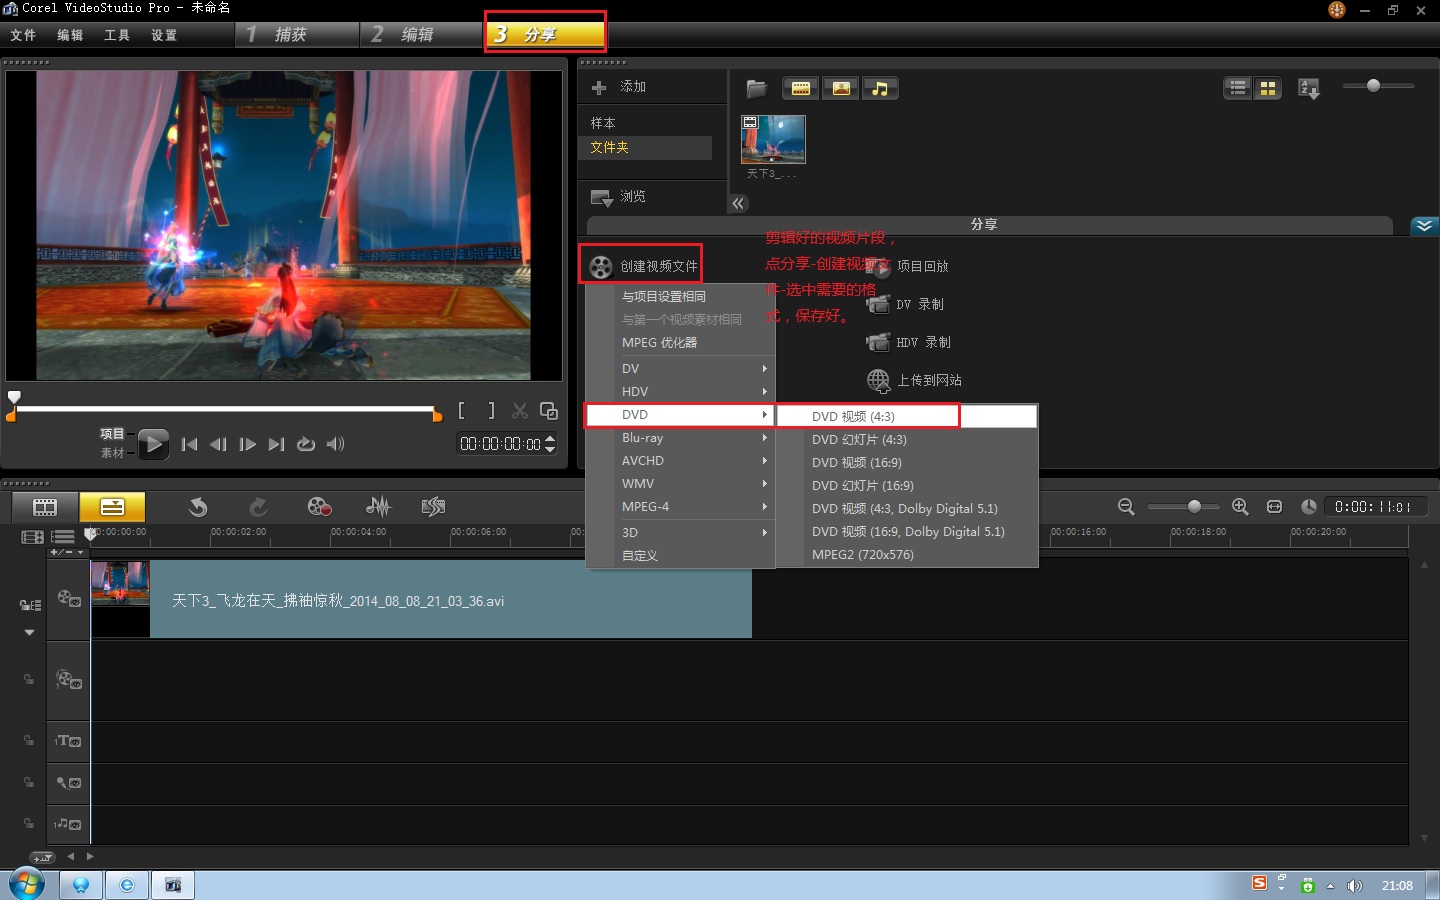Click the undo arrow in timeline toolbar
The width and height of the screenshot is (1440, 900).
[x=198, y=507]
